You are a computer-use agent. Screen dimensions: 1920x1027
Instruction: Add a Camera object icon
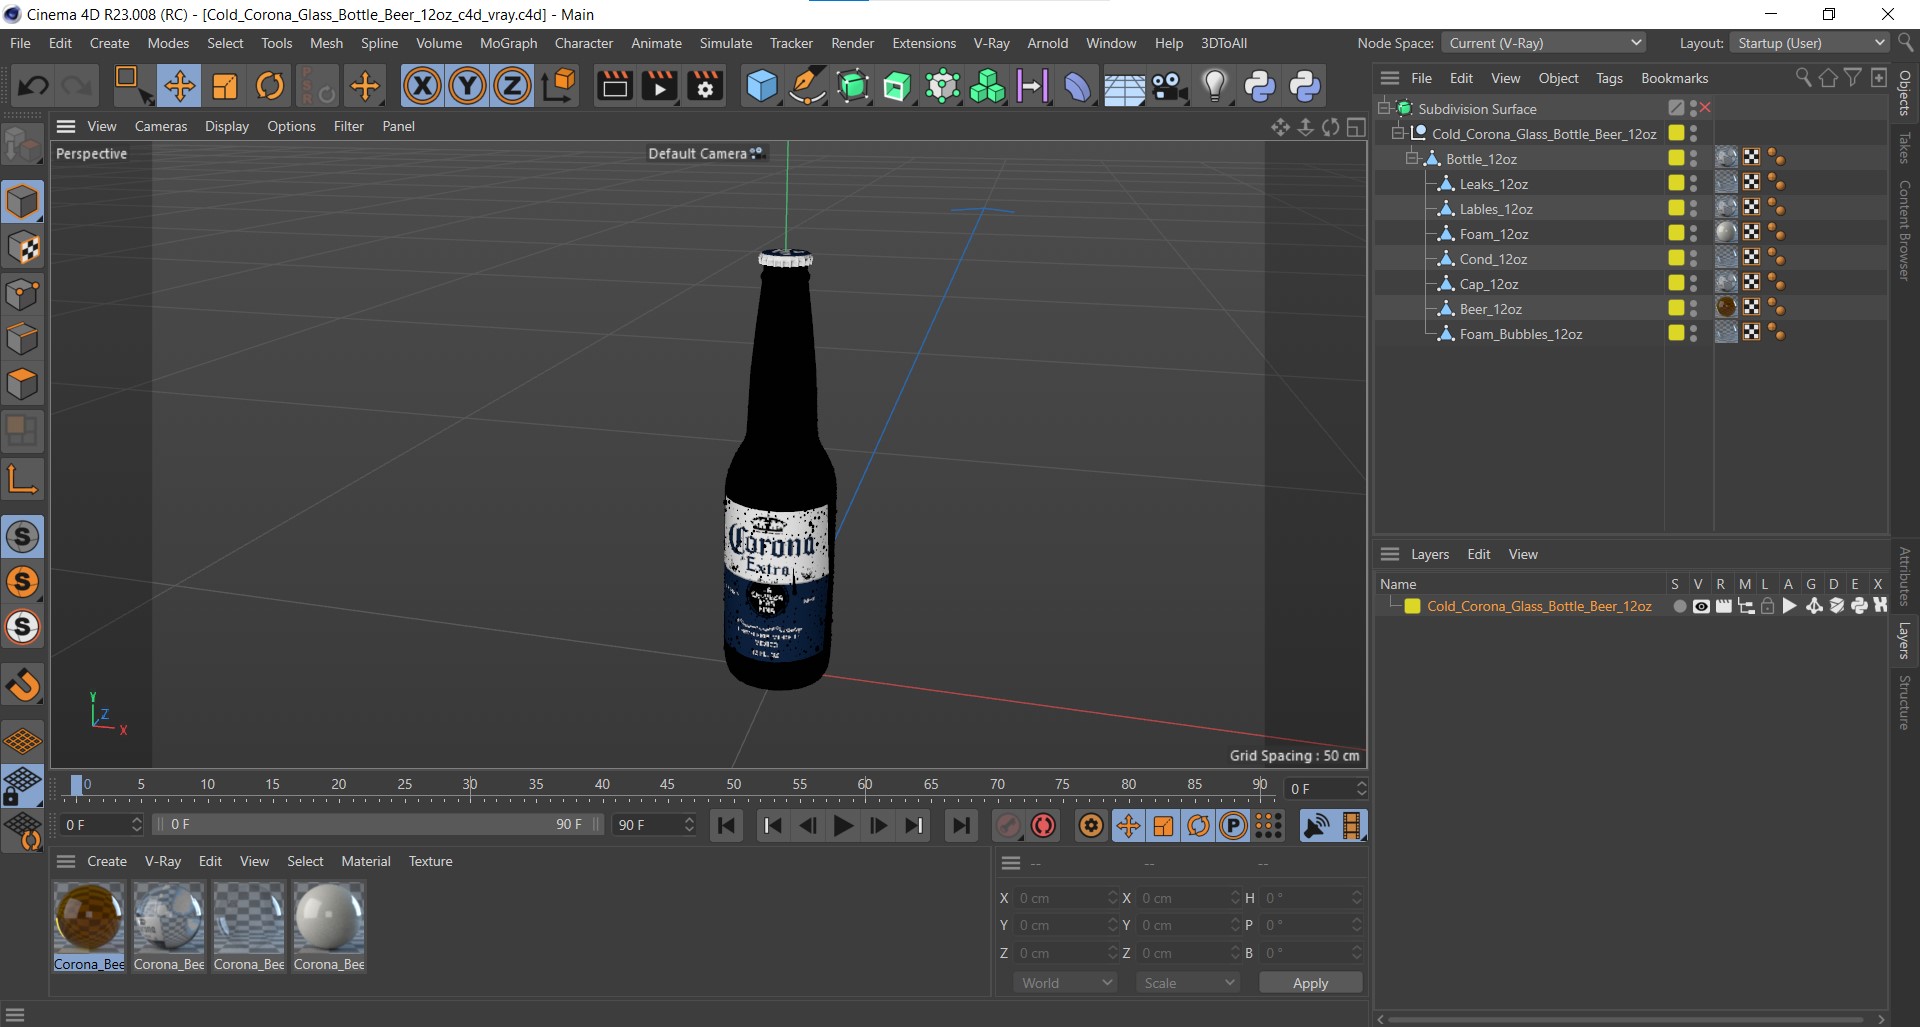tap(1169, 86)
